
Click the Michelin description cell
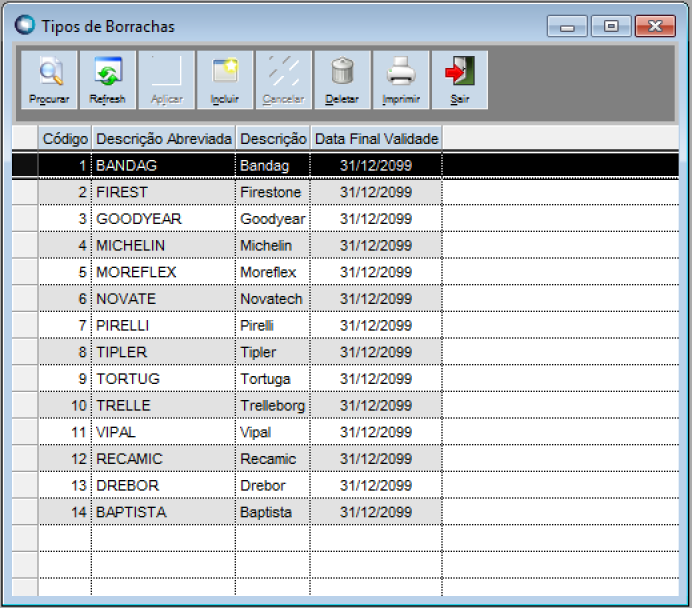click(x=273, y=245)
